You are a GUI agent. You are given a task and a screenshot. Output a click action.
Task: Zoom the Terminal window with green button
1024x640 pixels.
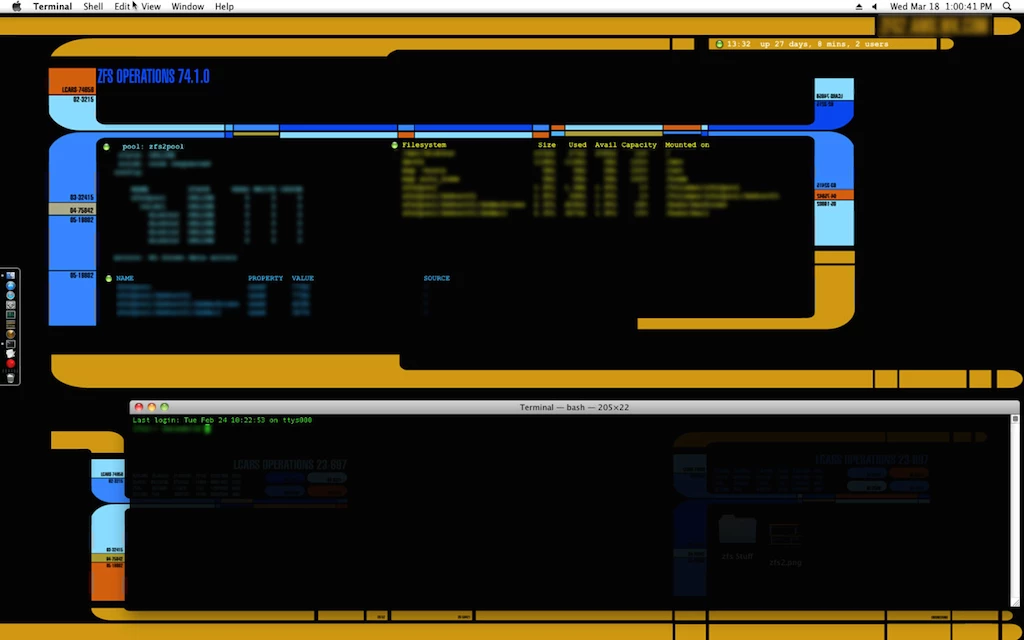pyautogui.click(x=165, y=407)
